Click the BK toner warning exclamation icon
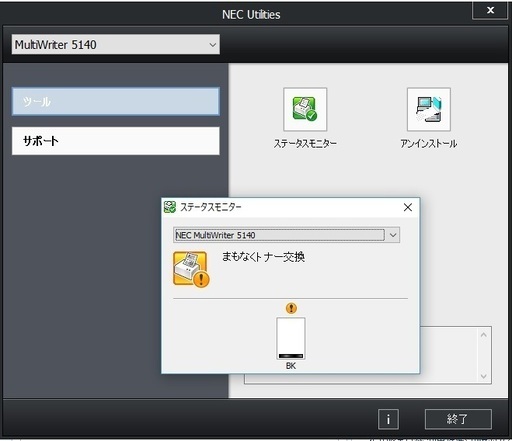 [291, 308]
